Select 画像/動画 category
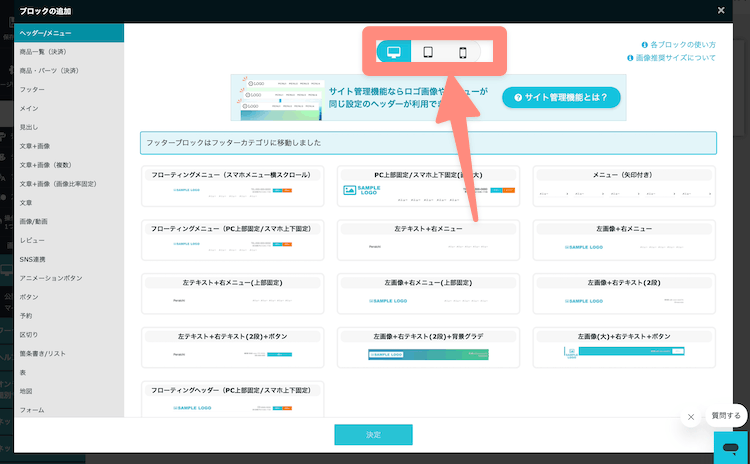 [x=69, y=221]
